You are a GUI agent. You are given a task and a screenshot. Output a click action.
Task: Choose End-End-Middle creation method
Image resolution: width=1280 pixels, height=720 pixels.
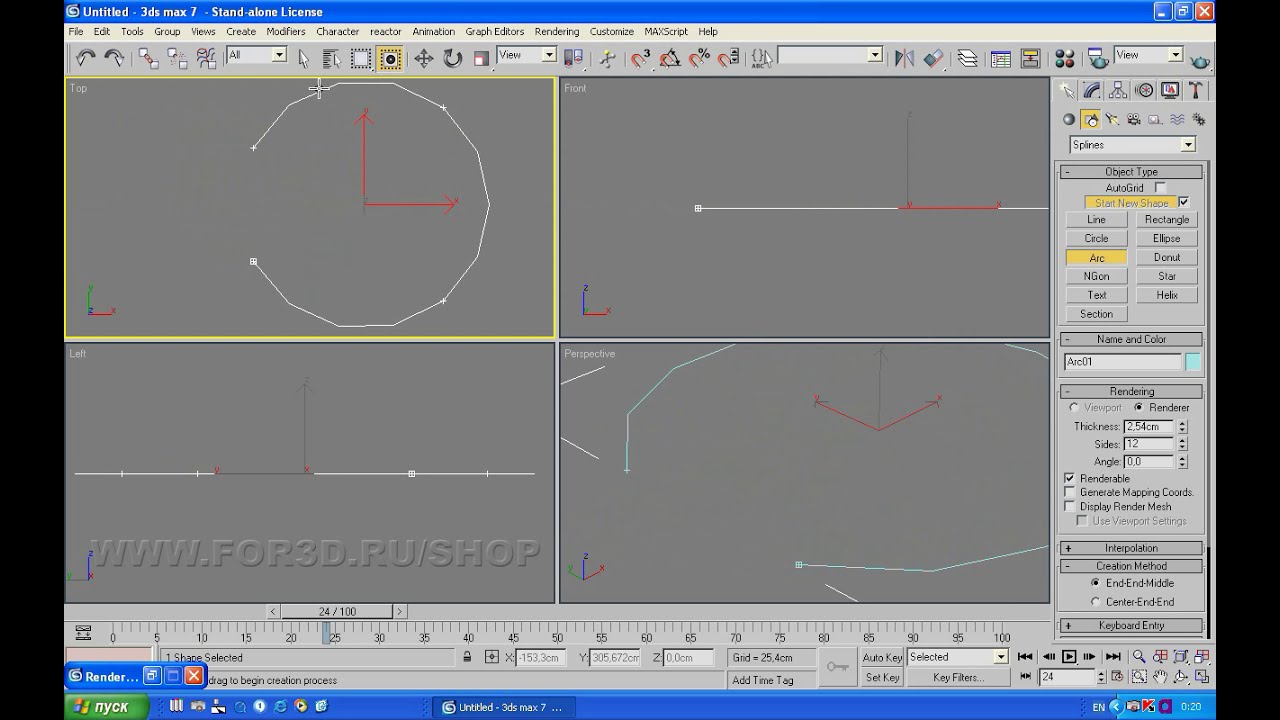point(1095,583)
